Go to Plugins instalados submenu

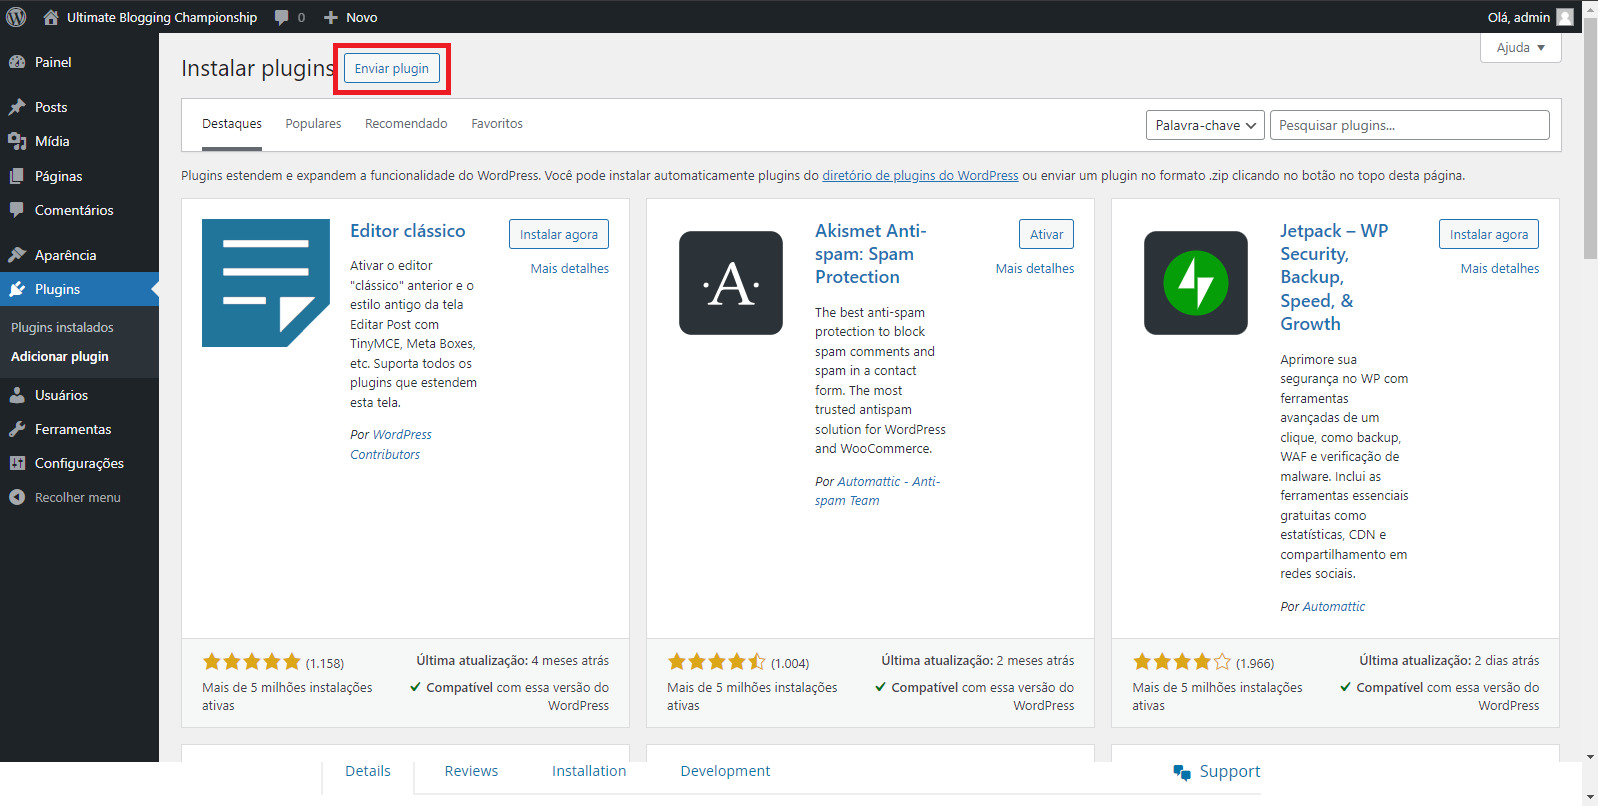click(x=62, y=327)
